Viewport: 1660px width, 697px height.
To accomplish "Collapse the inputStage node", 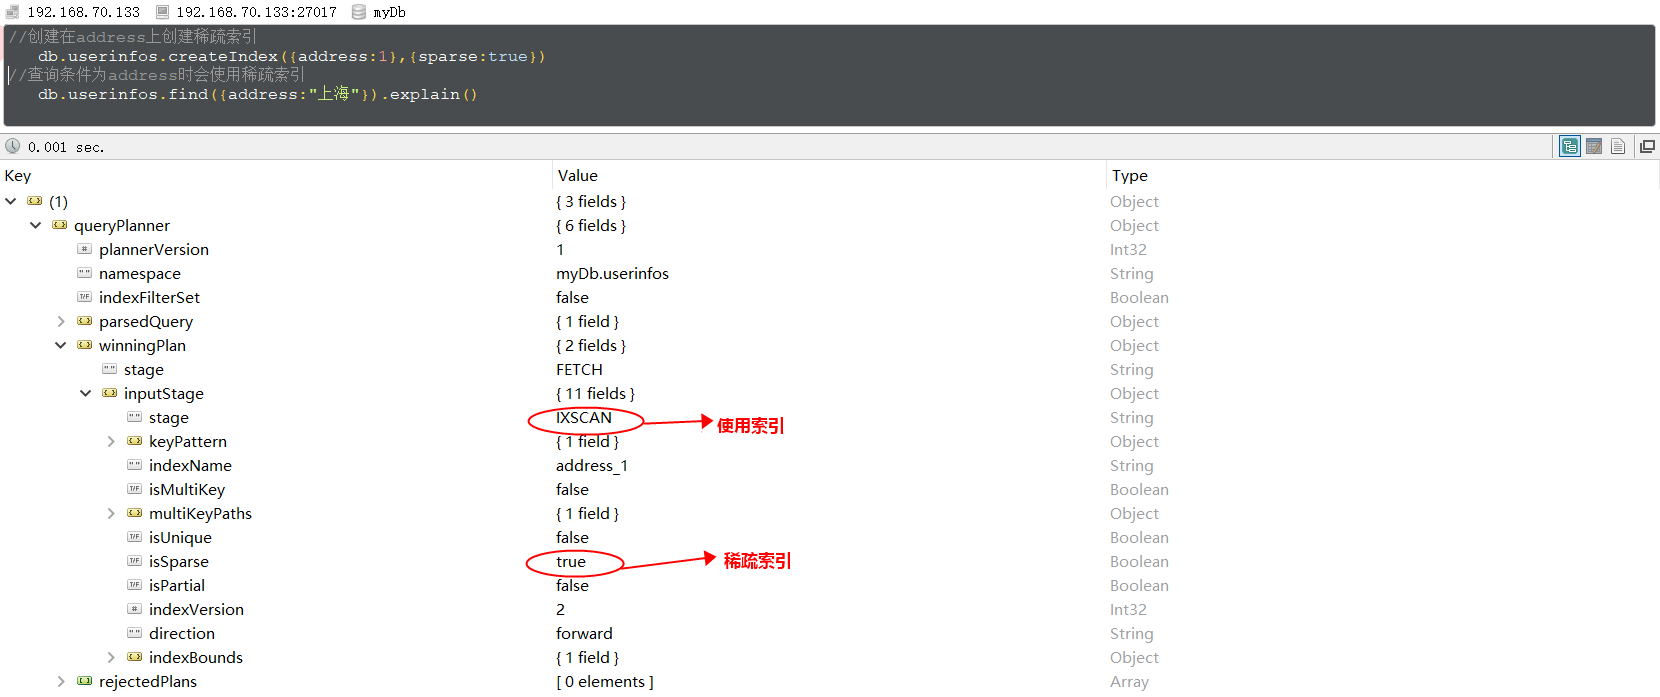I will tap(86, 394).
